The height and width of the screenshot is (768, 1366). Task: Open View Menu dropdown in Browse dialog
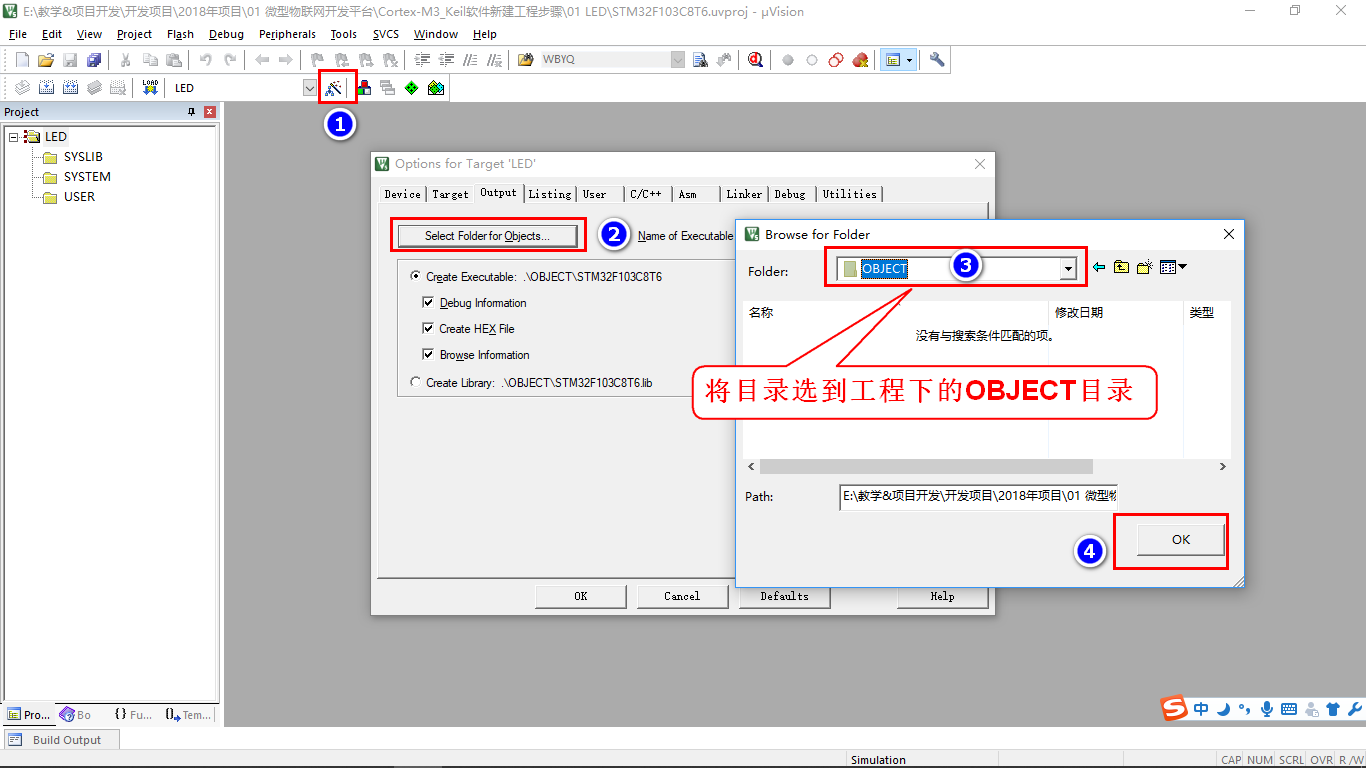tap(1173, 267)
